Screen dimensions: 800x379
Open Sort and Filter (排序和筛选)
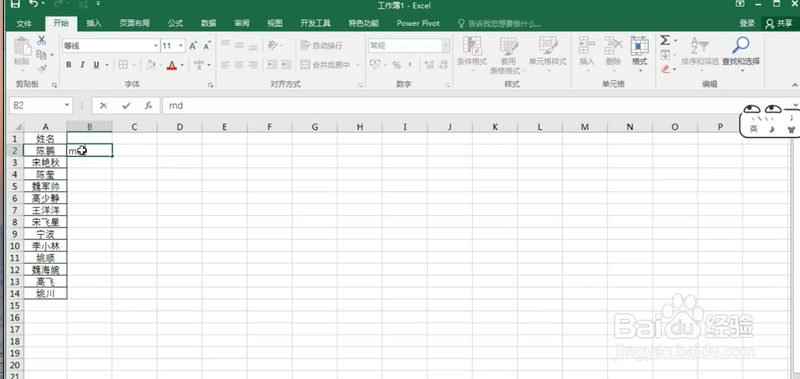[x=700, y=54]
